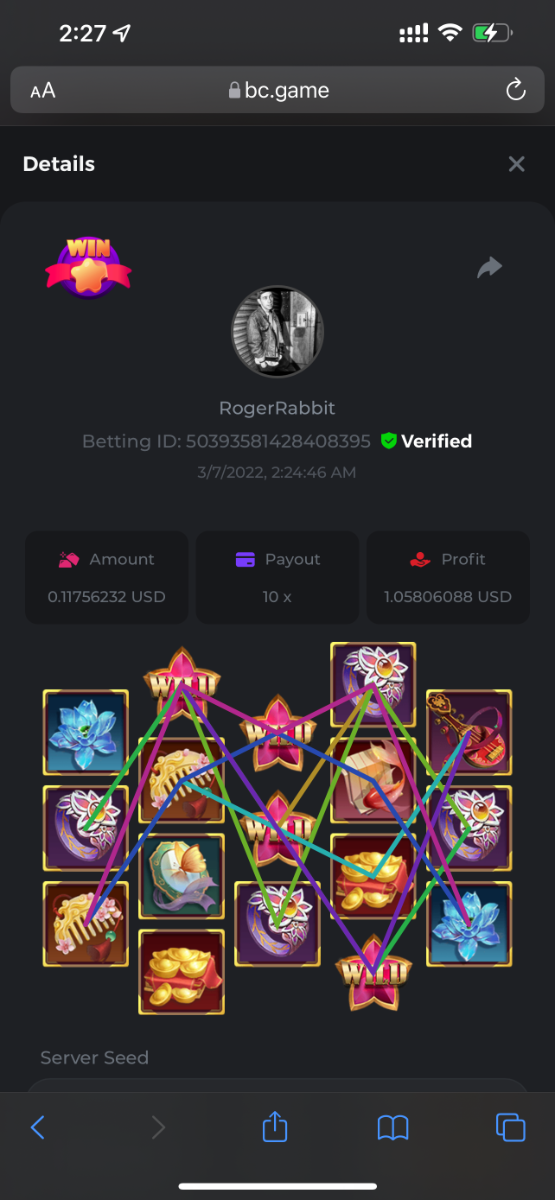Tap the Payout 10 x card
Image resolution: width=555 pixels, height=1200 pixels.
click(x=277, y=577)
